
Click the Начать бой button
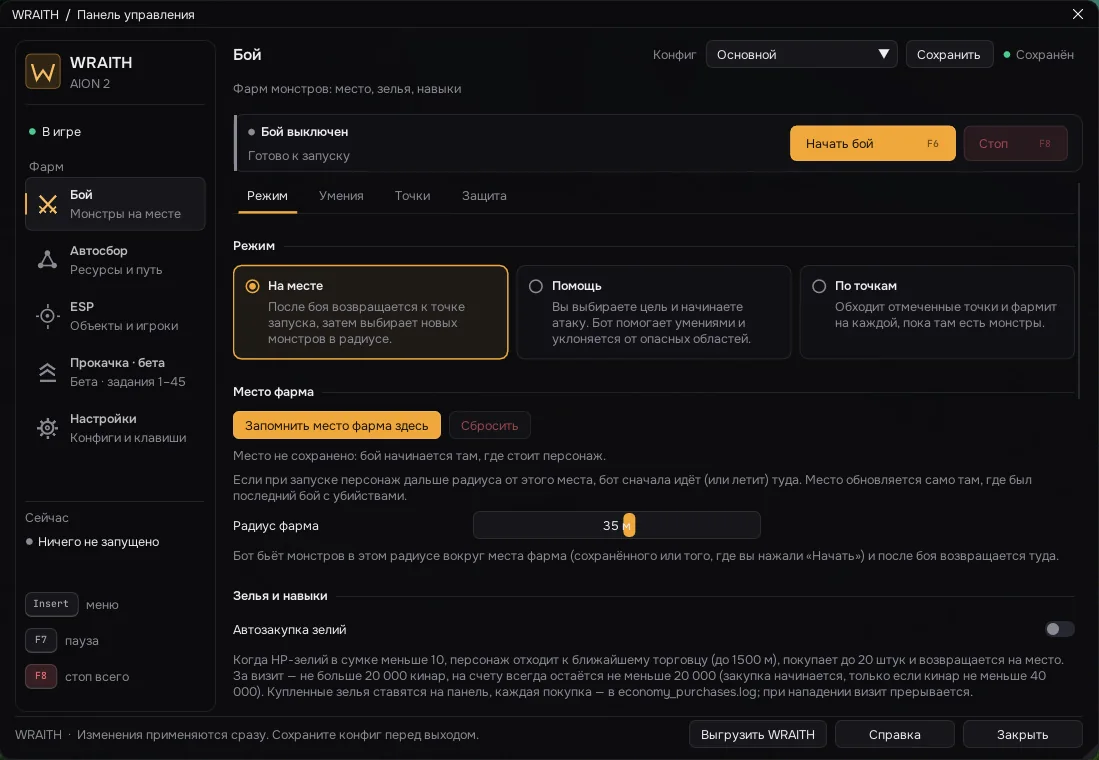(873, 144)
